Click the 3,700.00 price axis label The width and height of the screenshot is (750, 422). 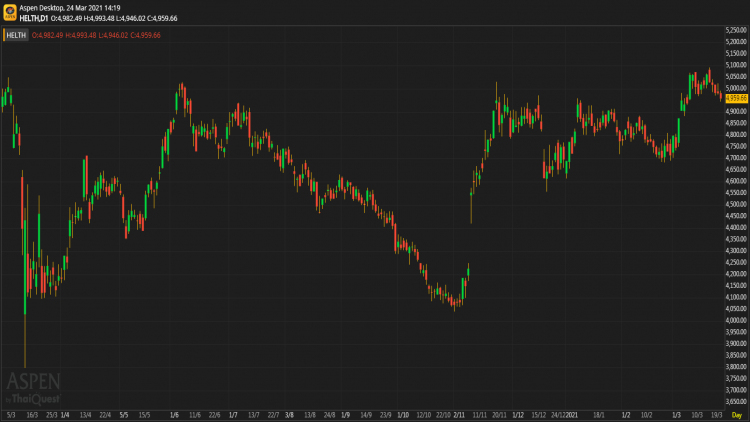[736, 390]
